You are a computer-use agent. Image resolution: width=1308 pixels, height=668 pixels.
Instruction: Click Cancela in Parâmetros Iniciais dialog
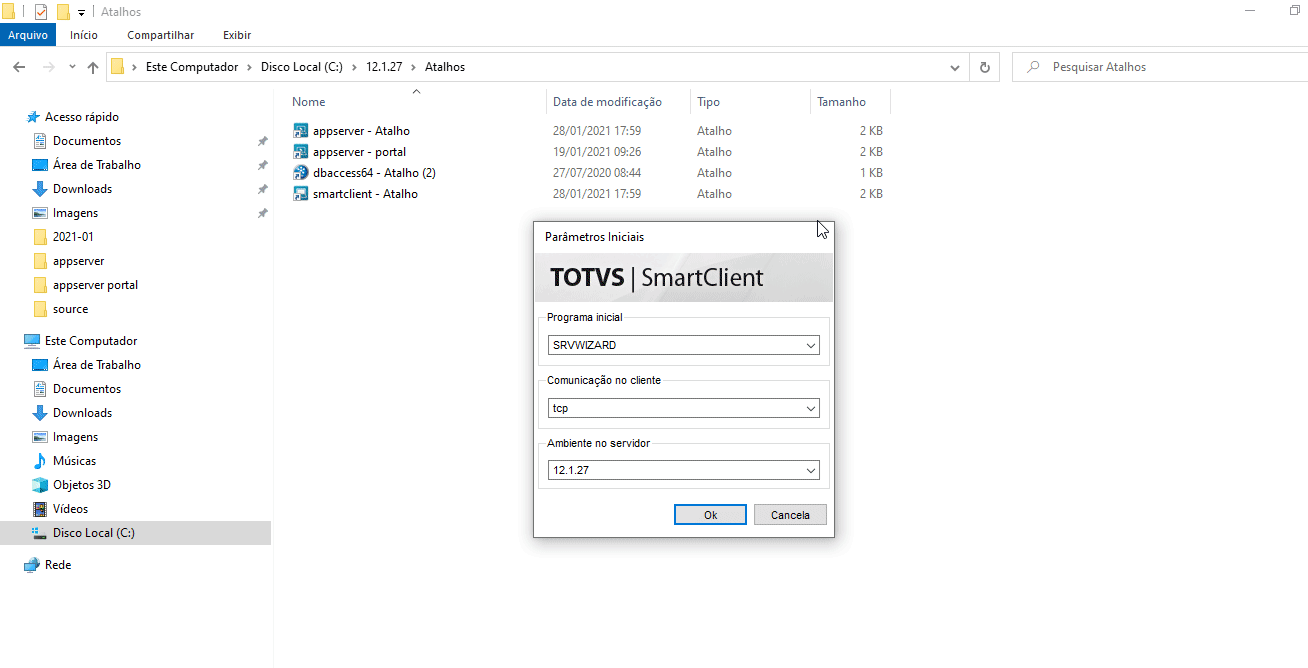[x=790, y=515]
